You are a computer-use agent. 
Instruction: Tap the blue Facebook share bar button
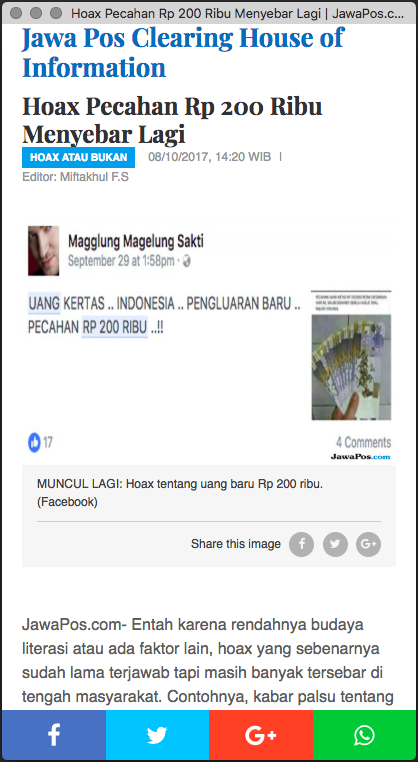[54, 735]
